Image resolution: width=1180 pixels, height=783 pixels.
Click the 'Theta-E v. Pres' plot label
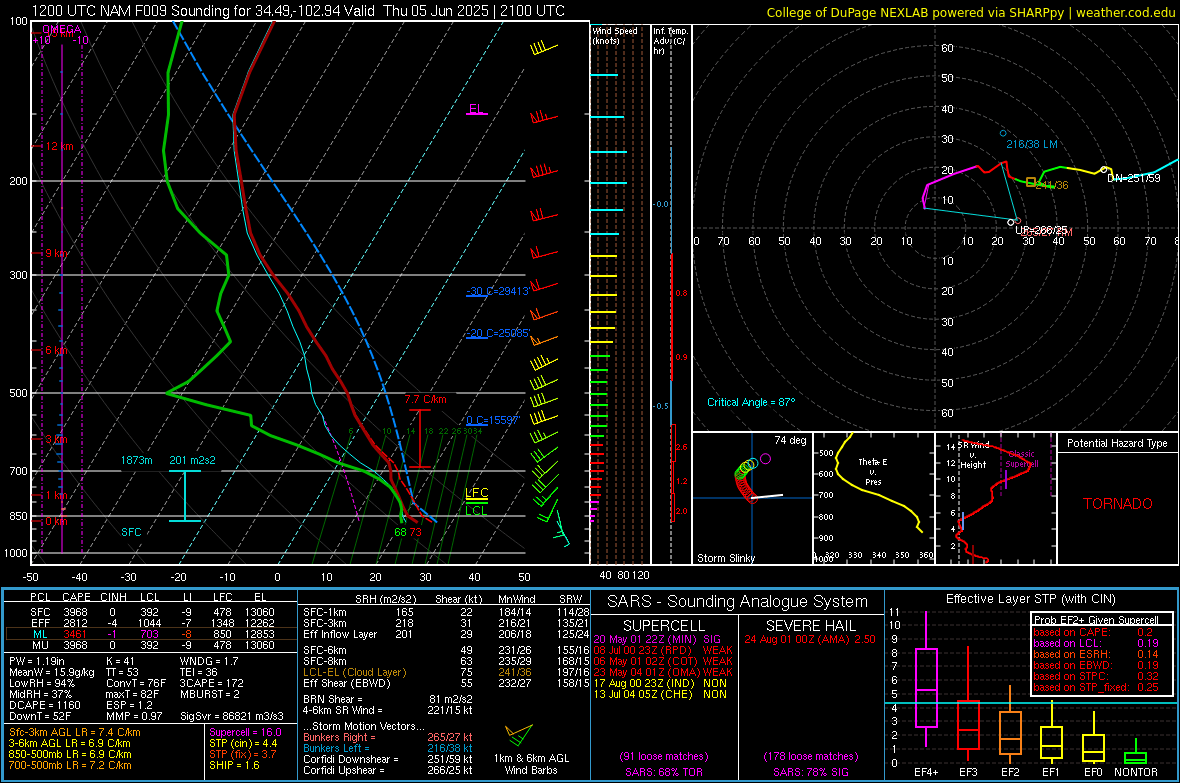pyautogui.click(x=873, y=471)
